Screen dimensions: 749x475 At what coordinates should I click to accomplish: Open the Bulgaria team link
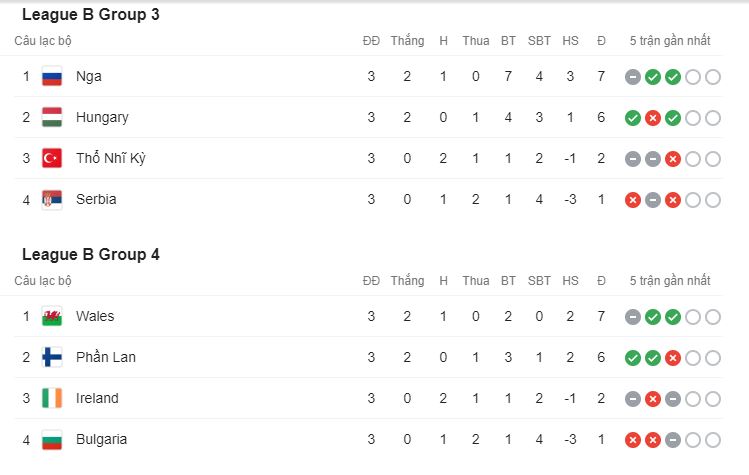tap(101, 440)
